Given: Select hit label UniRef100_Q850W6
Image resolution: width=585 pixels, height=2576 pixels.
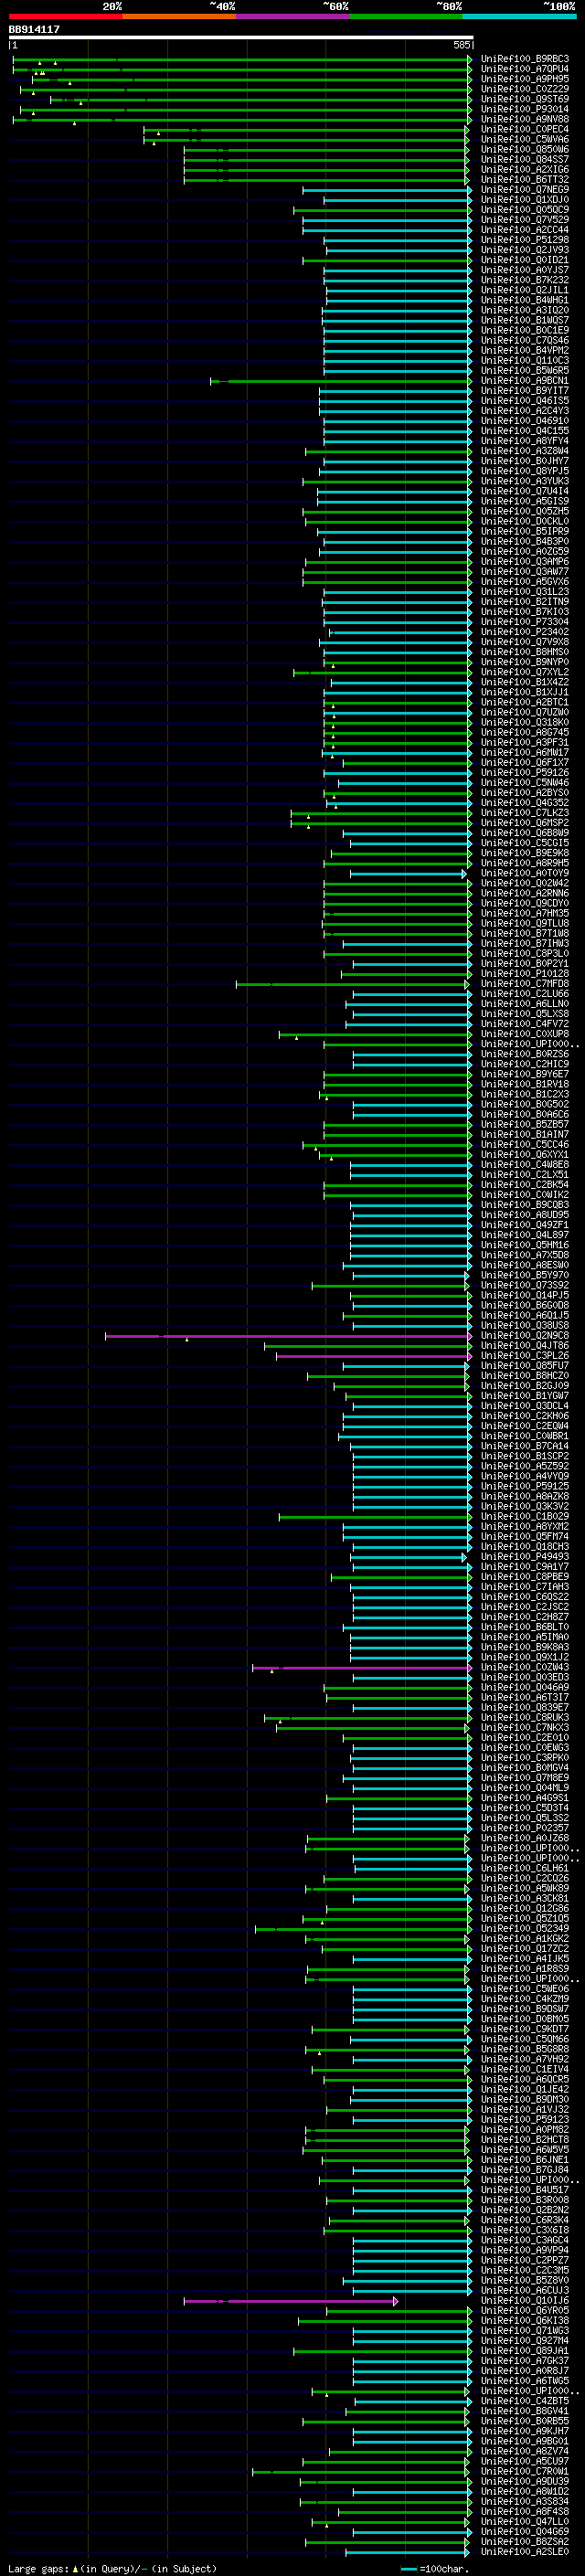Looking at the screenshot, I should click(524, 150).
